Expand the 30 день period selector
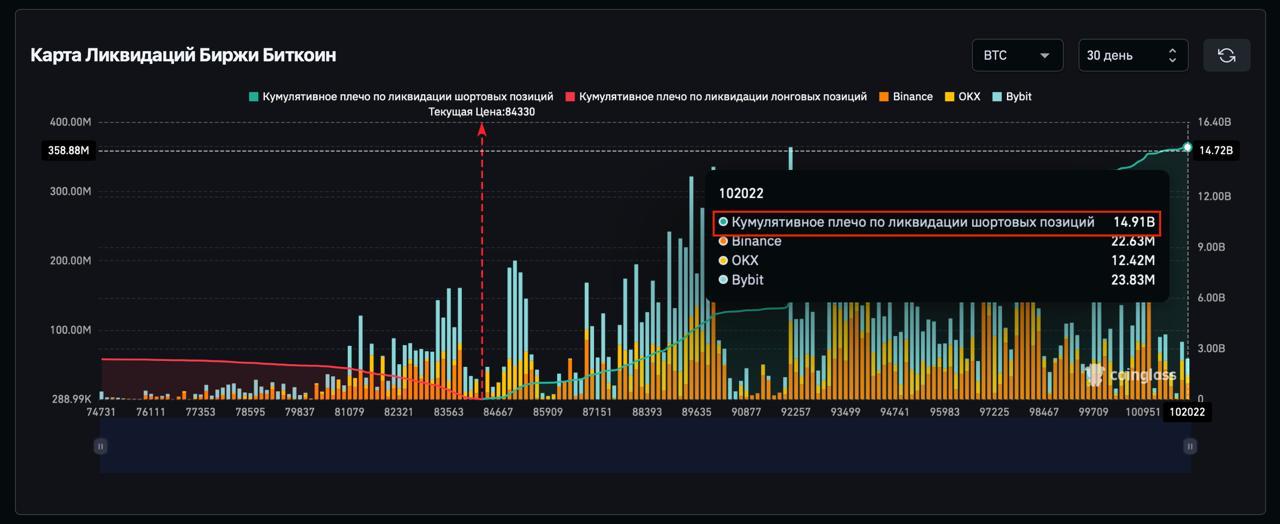Image resolution: width=1280 pixels, height=524 pixels. coord(1133,56)
